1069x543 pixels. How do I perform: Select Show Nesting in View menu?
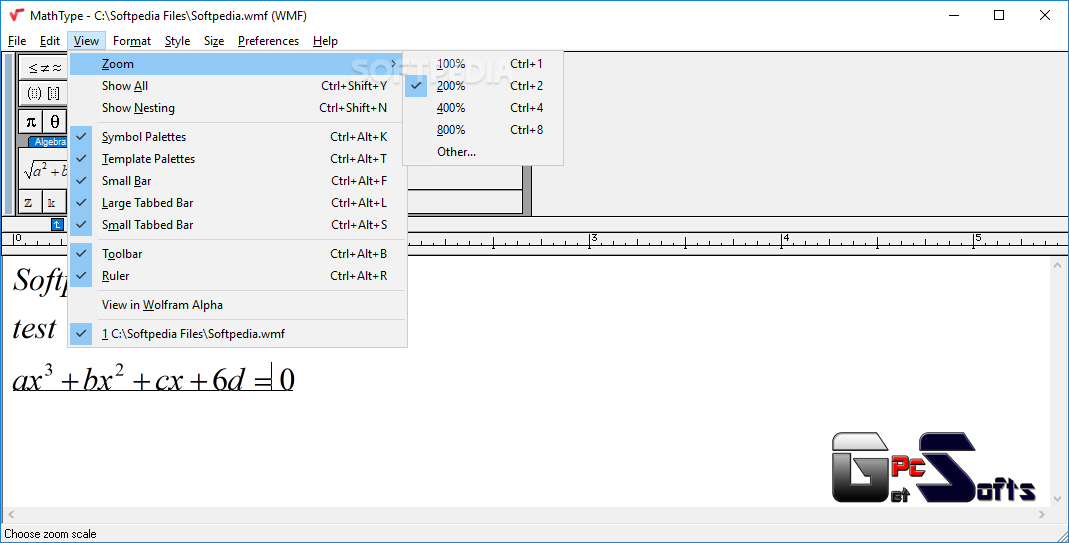(x=239, y=108)
